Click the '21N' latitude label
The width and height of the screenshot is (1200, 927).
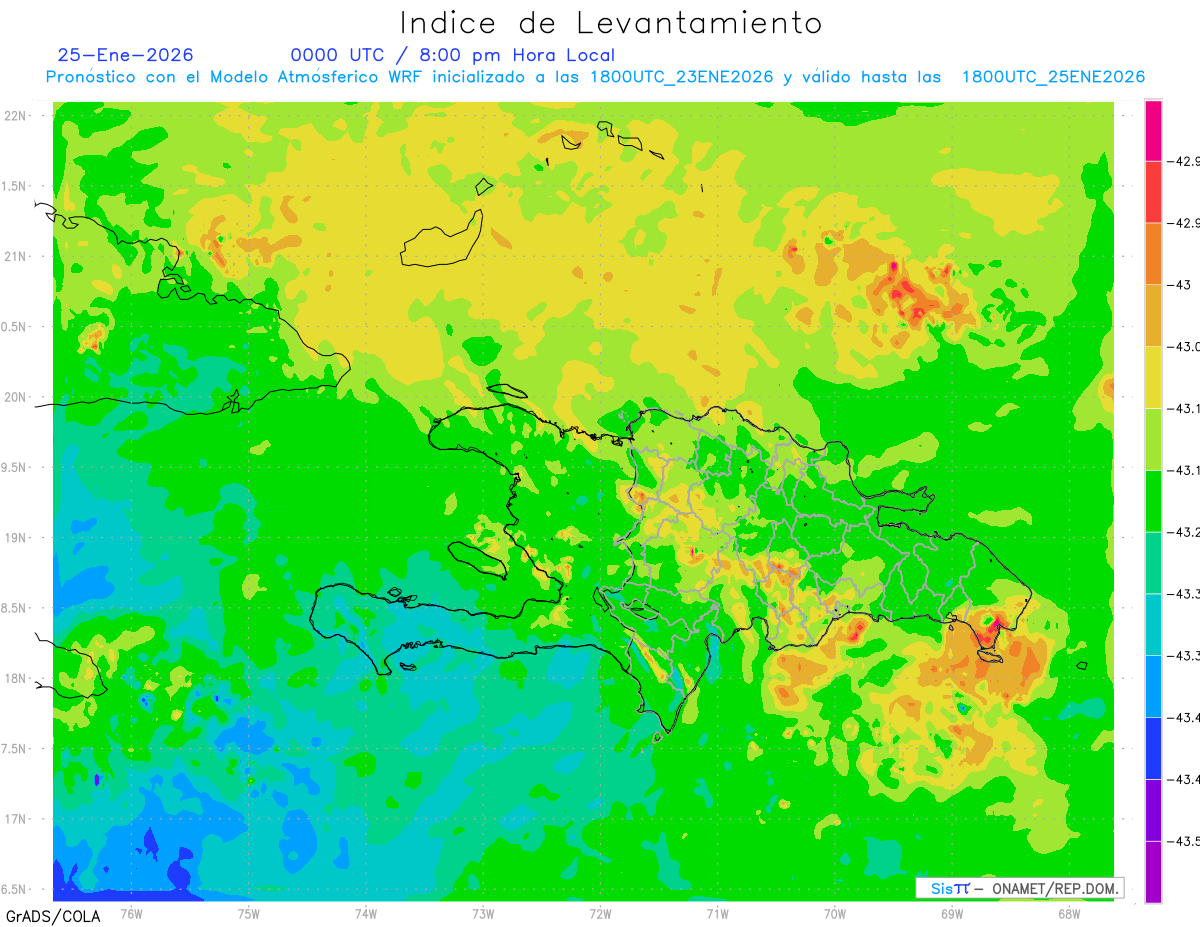16,256
